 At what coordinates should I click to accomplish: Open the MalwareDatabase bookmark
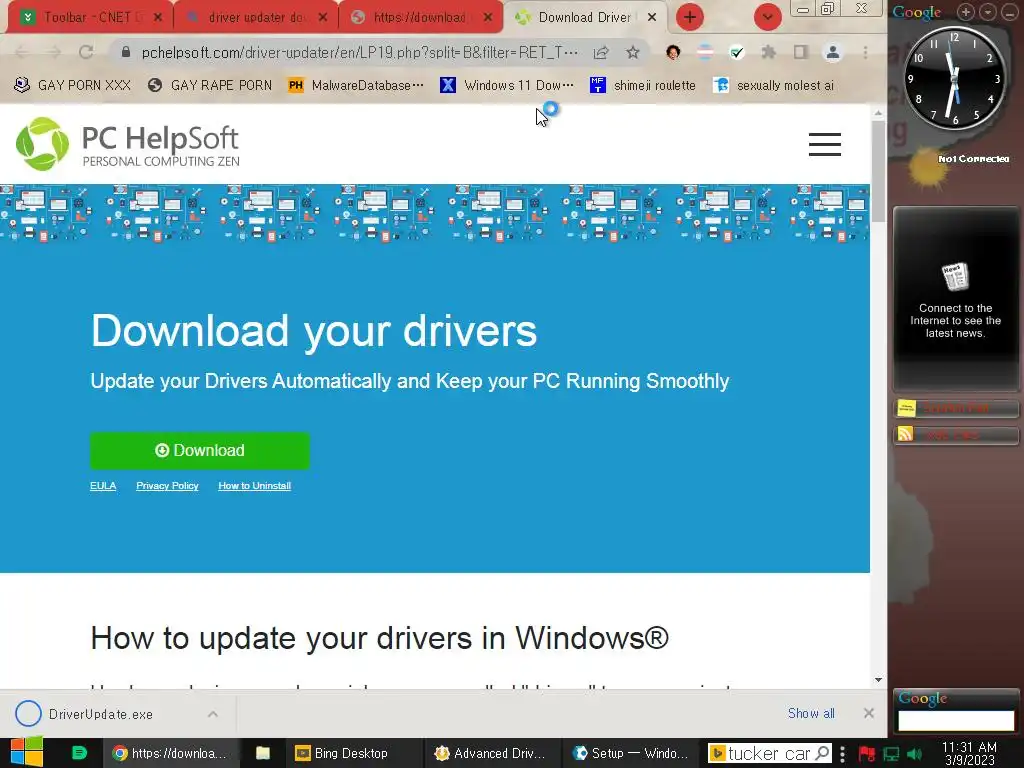click(356, 86)
